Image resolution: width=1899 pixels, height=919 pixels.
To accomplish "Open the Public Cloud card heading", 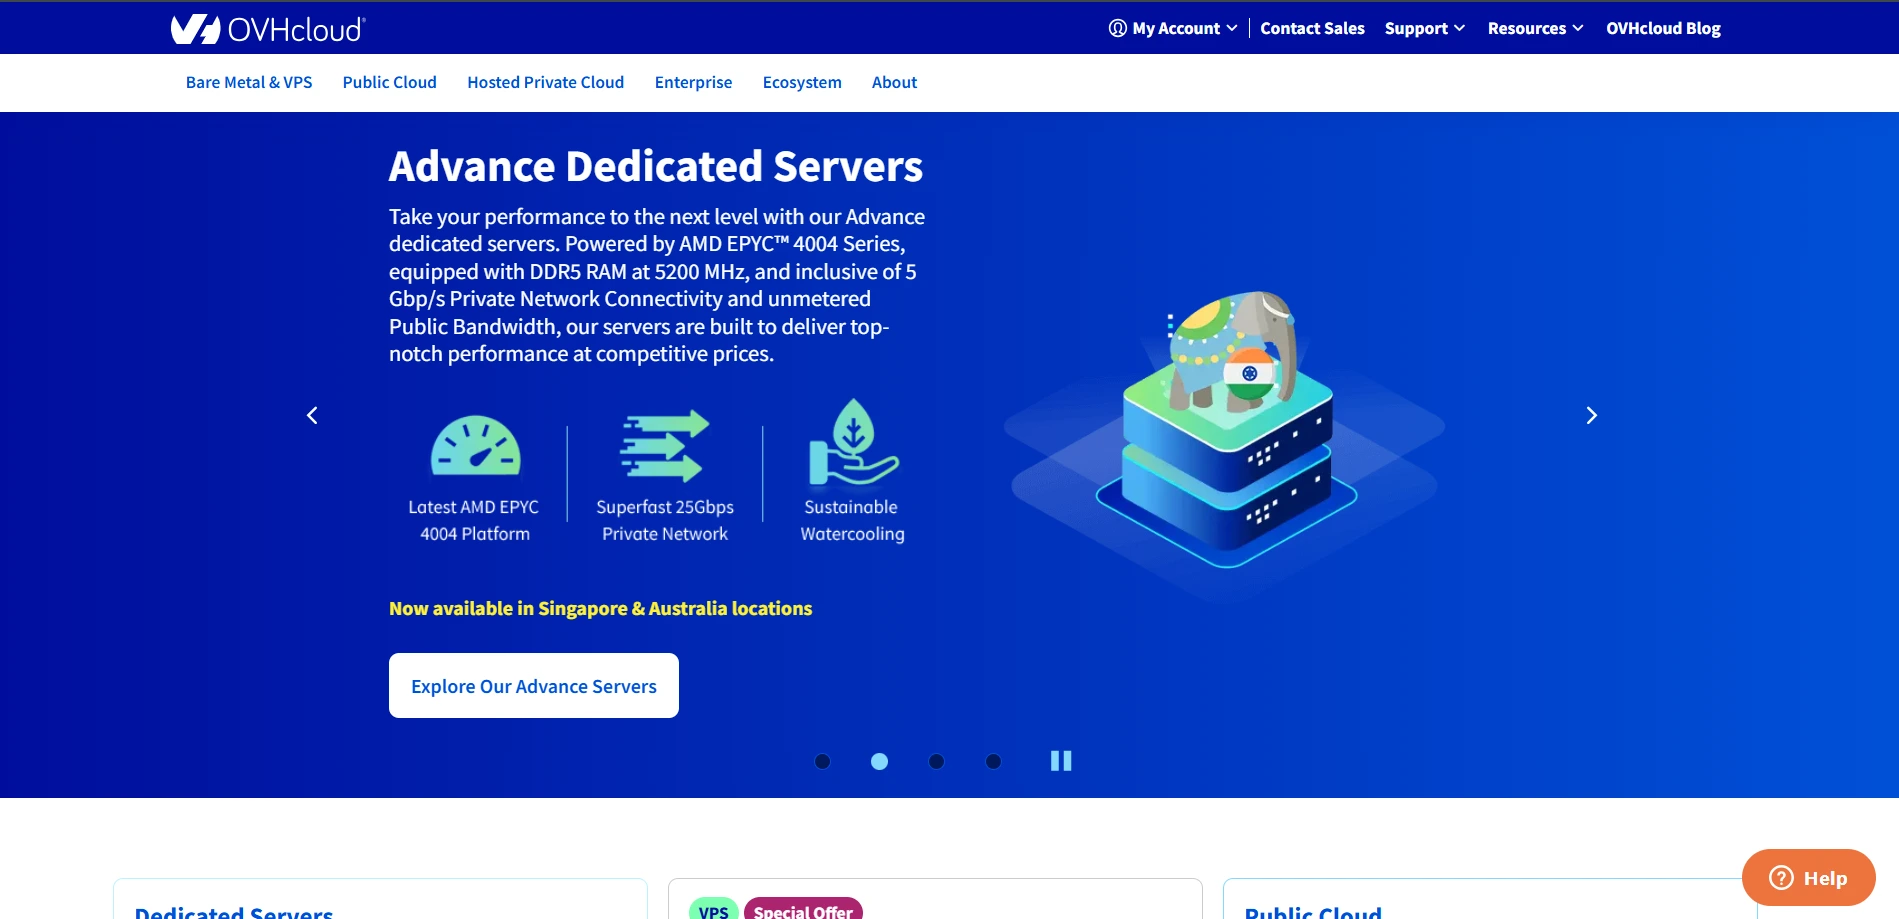I will pyautogui.click(x=1313, y=912).
